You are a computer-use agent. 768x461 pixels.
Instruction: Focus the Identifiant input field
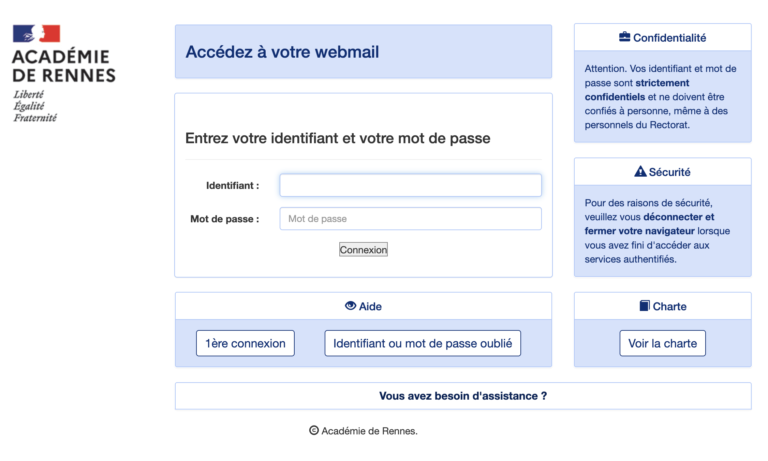pyautogui.click(x=410, y=185)
